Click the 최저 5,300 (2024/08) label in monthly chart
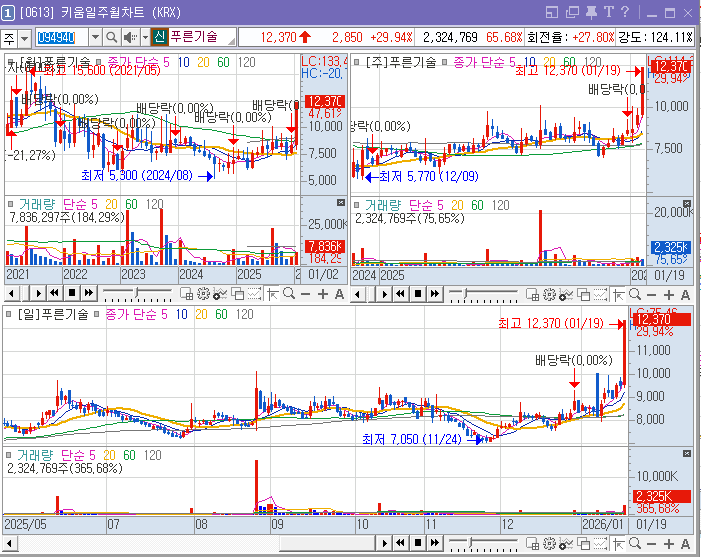 136,175
